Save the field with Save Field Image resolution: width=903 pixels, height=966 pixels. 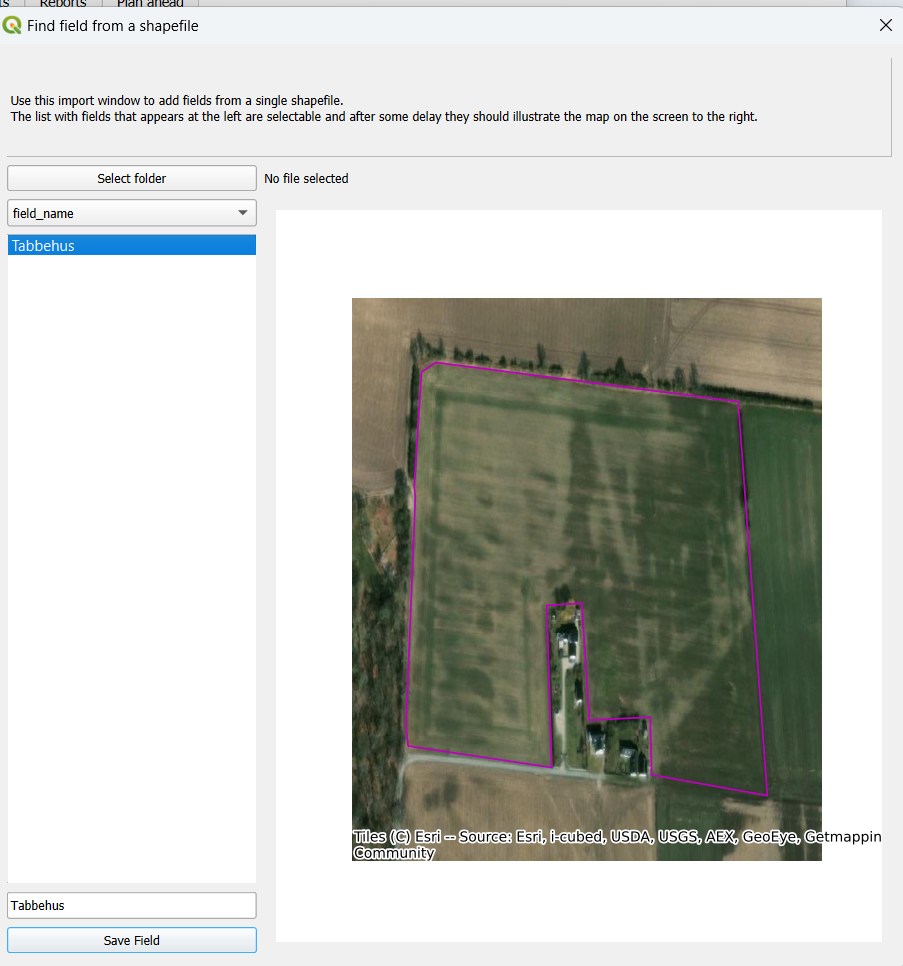pyautogui.click(x=132, y=940)
